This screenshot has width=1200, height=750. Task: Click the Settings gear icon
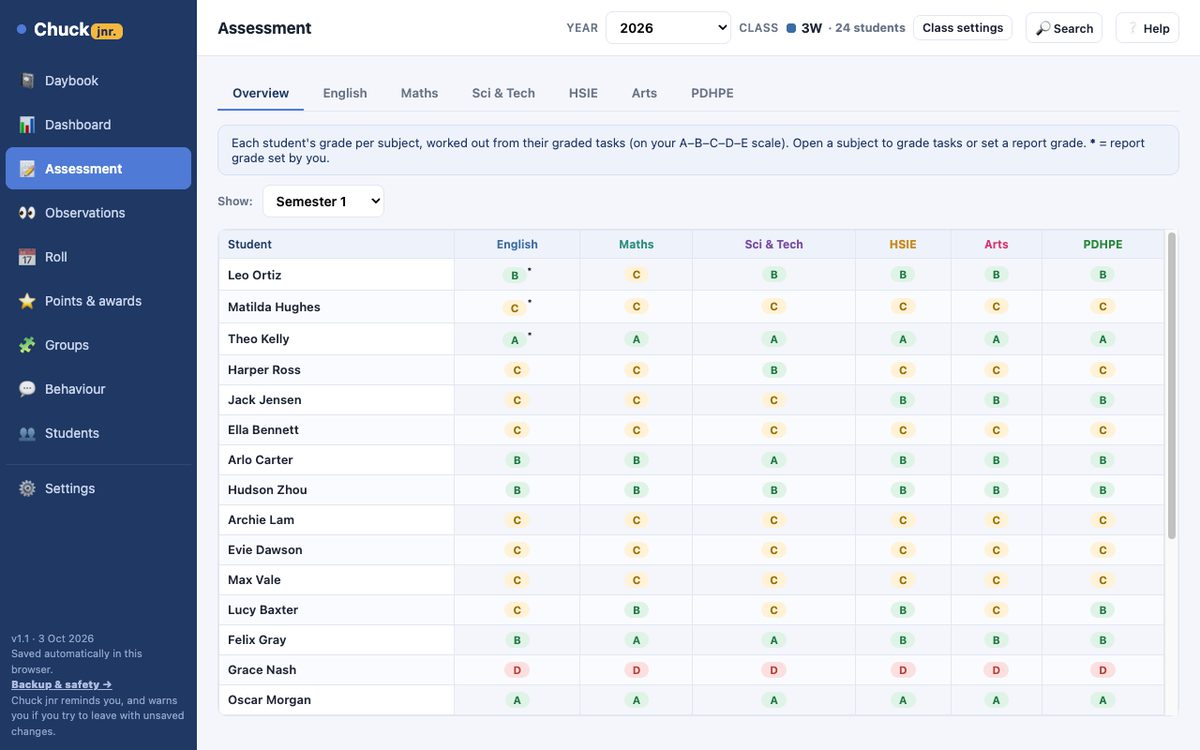click(27, 489)
